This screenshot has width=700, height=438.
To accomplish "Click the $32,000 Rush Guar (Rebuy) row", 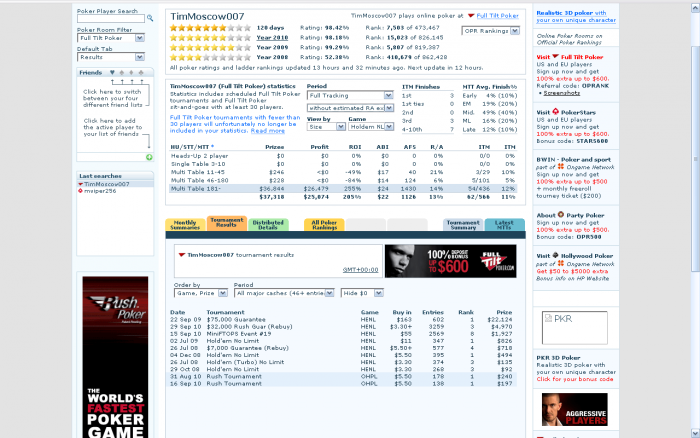I will [x=342, y=326].
